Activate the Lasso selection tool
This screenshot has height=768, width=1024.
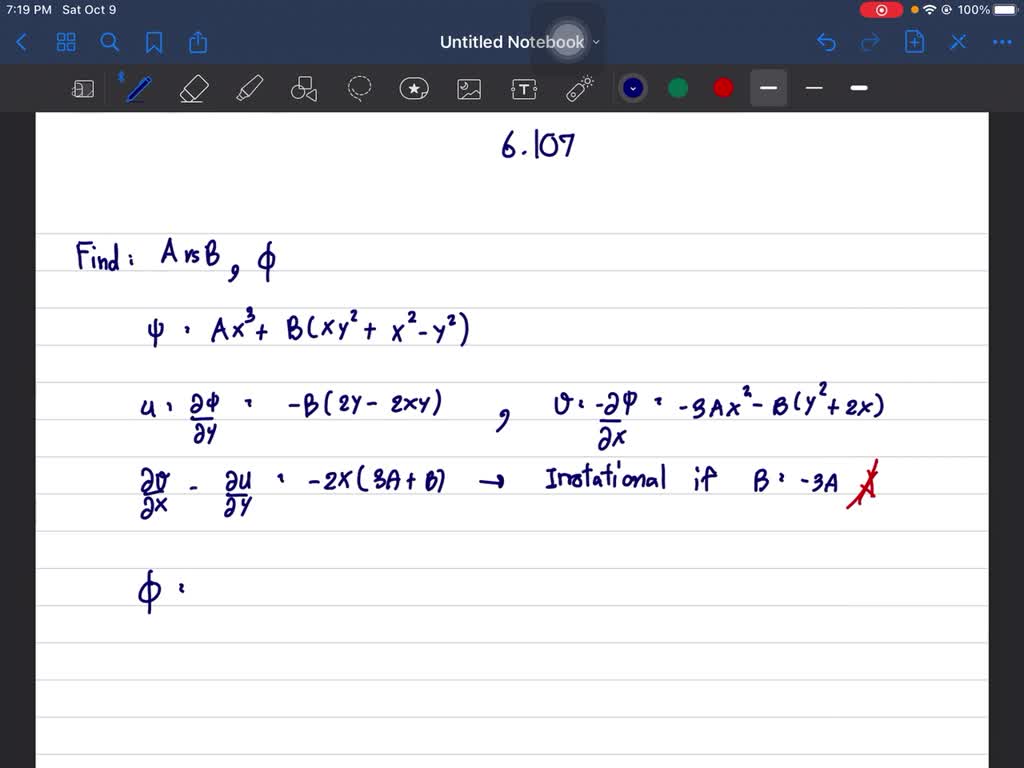click(x=359, y=88)
